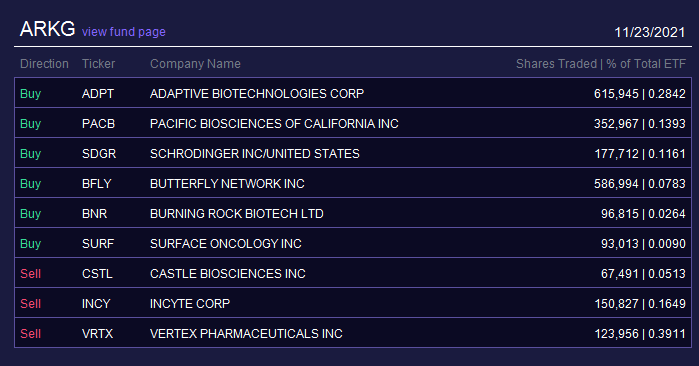Select Vertex Pharmaceuticals Inc company name
This screenshot has width=699, height=366.
click(x=246, y=333)
